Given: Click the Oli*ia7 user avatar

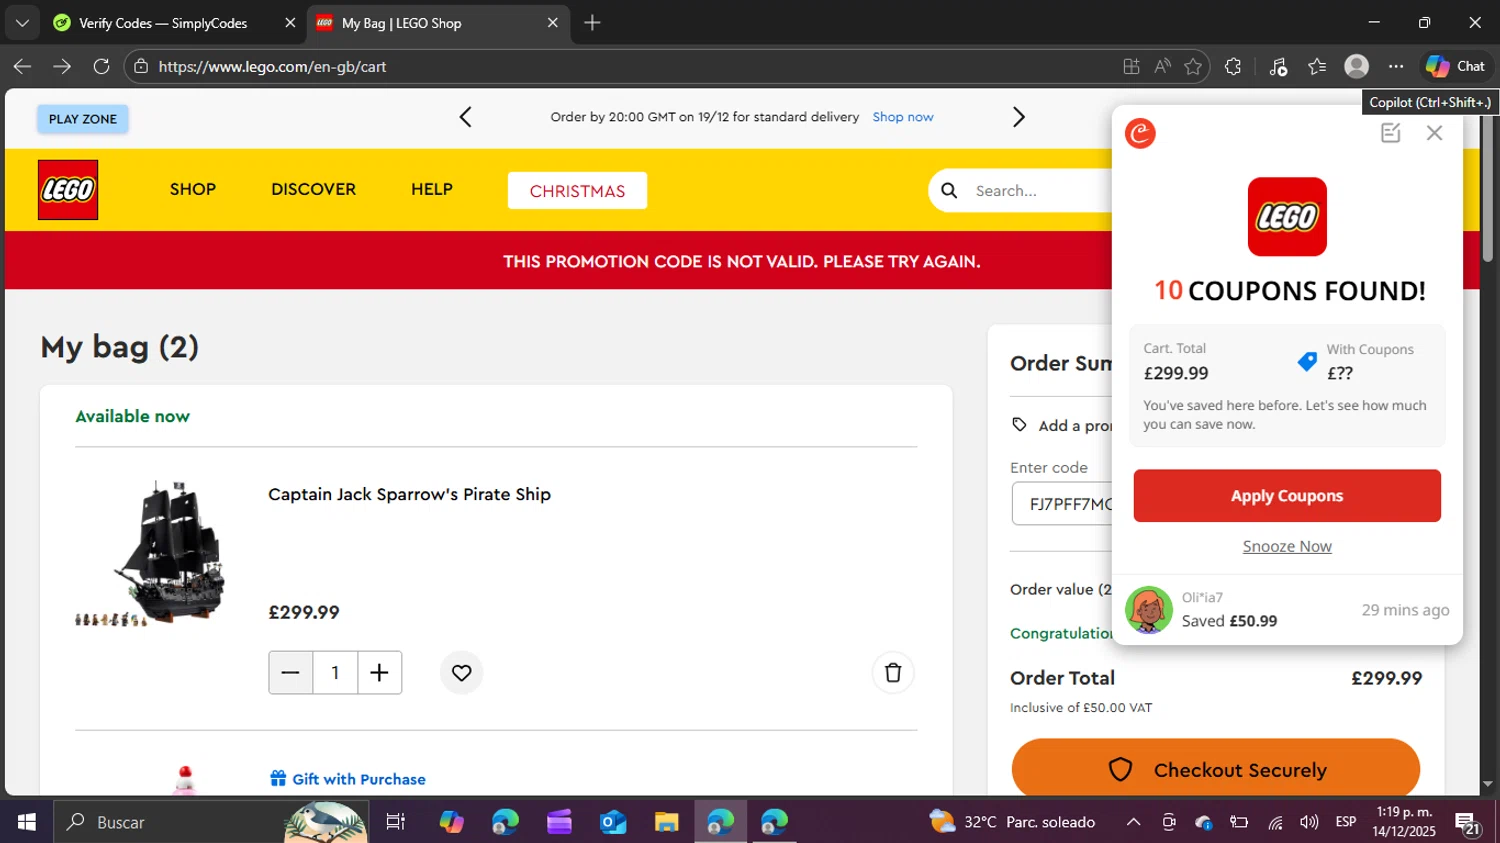Looking at the screenshot, I should click(1148, 610).
